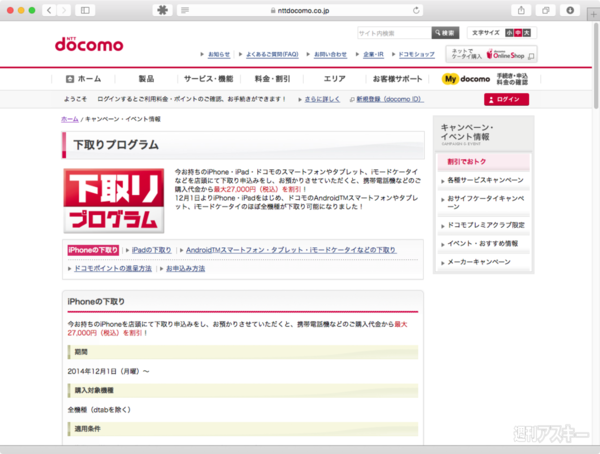Viewport: 600px width, 454px height.
Task: Click the 期間 section heading
Action: pos(243,352)
